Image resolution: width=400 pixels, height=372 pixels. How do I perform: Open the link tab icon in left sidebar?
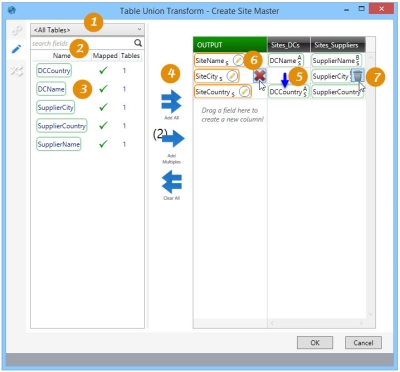(x=16, y=30)
